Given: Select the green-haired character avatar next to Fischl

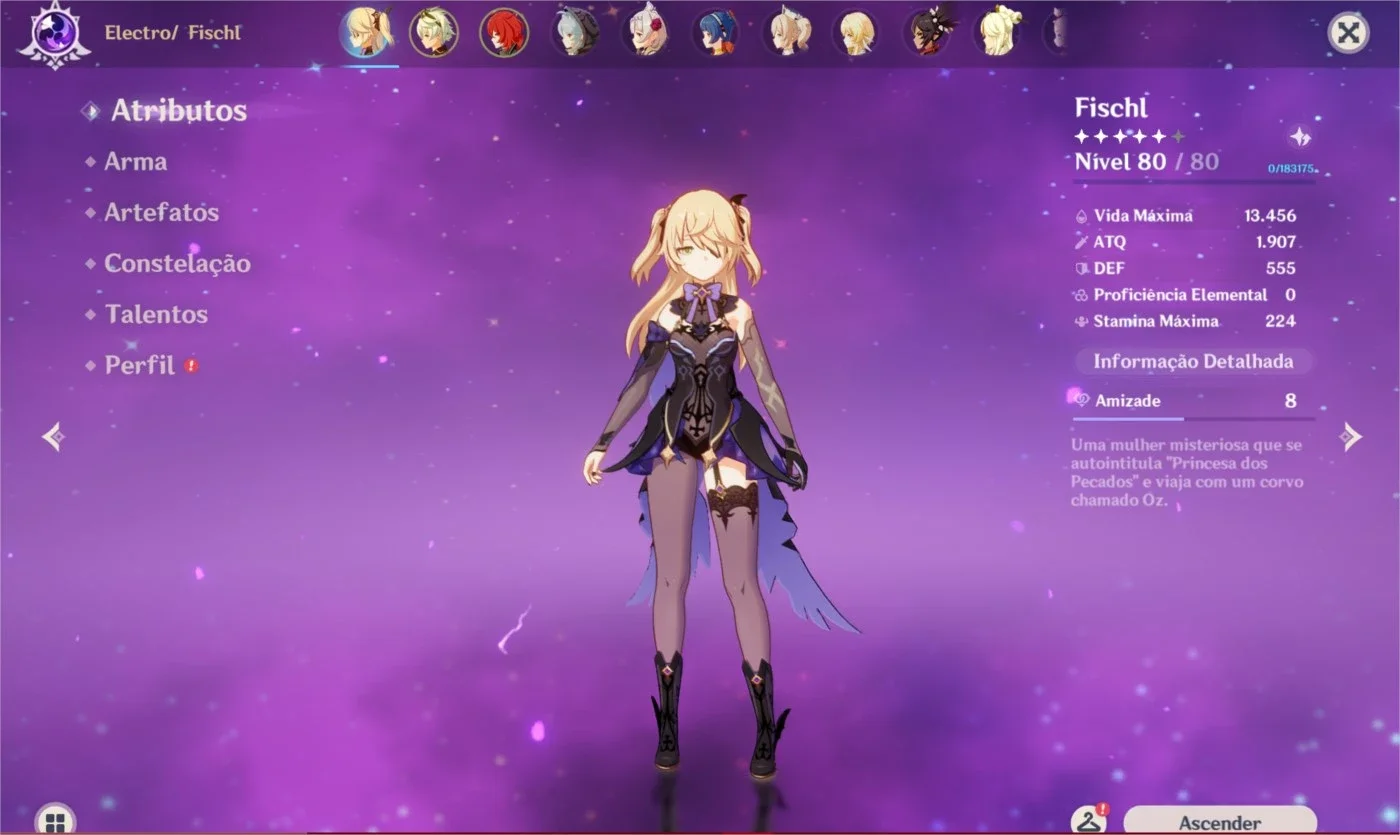Looking at the screenshot, I should [433, 32].
